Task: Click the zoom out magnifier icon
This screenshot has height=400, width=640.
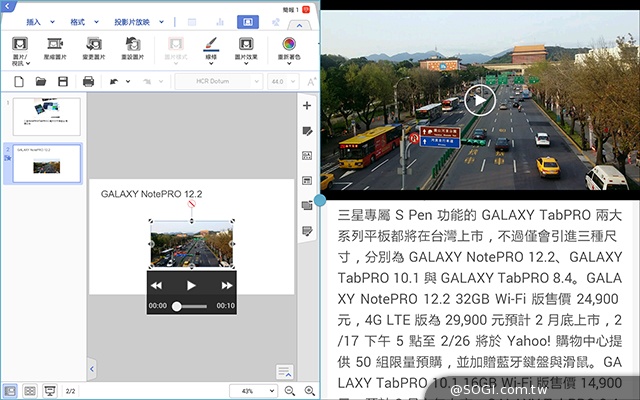Action: (290, 391)
